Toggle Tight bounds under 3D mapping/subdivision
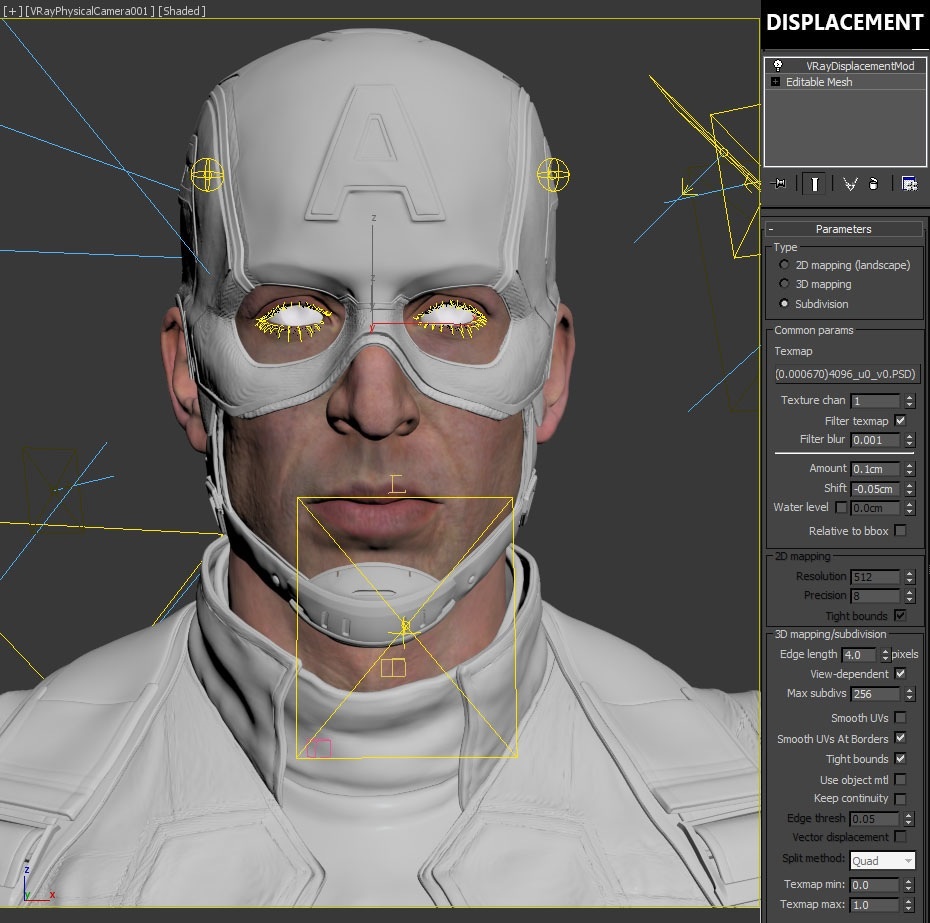 900,759
